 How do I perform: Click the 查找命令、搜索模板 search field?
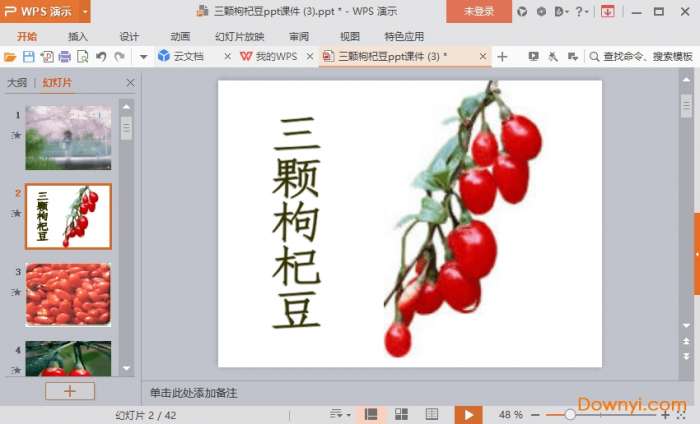[x=641, y=57]
